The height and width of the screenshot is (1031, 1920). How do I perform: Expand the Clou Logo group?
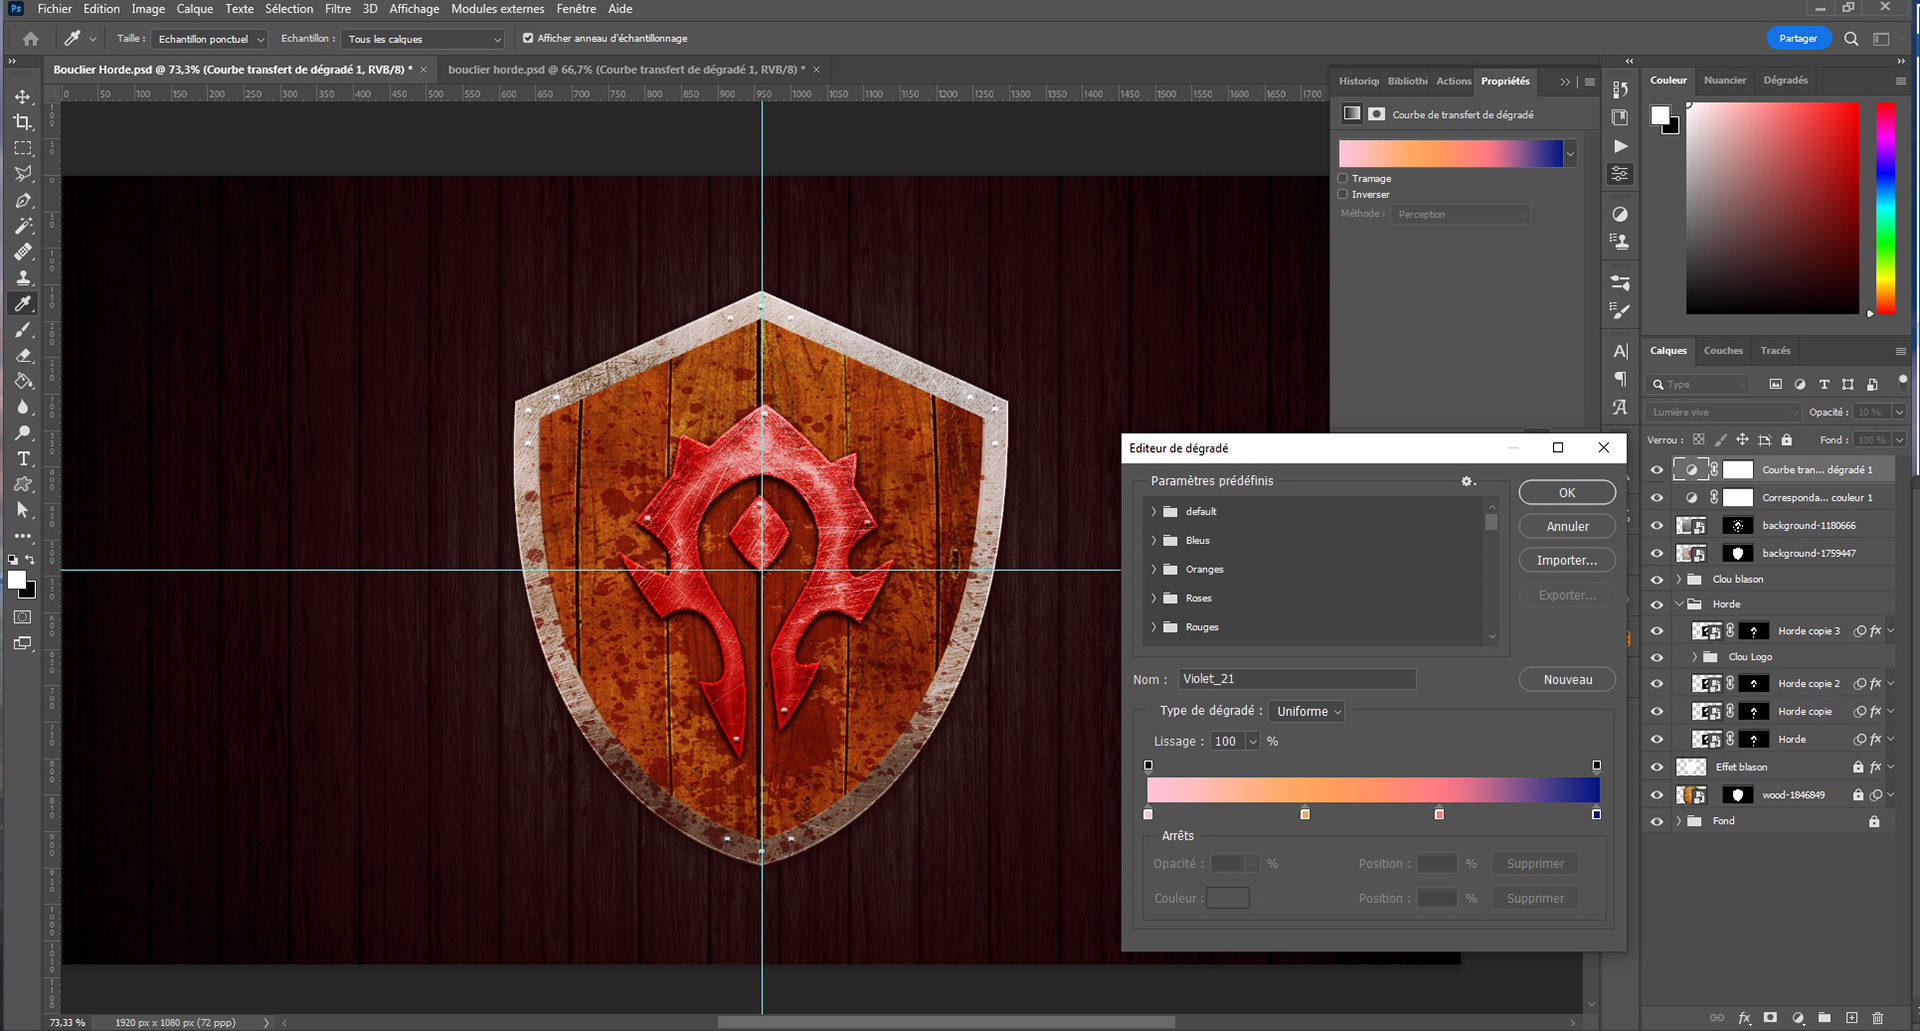1695,658
